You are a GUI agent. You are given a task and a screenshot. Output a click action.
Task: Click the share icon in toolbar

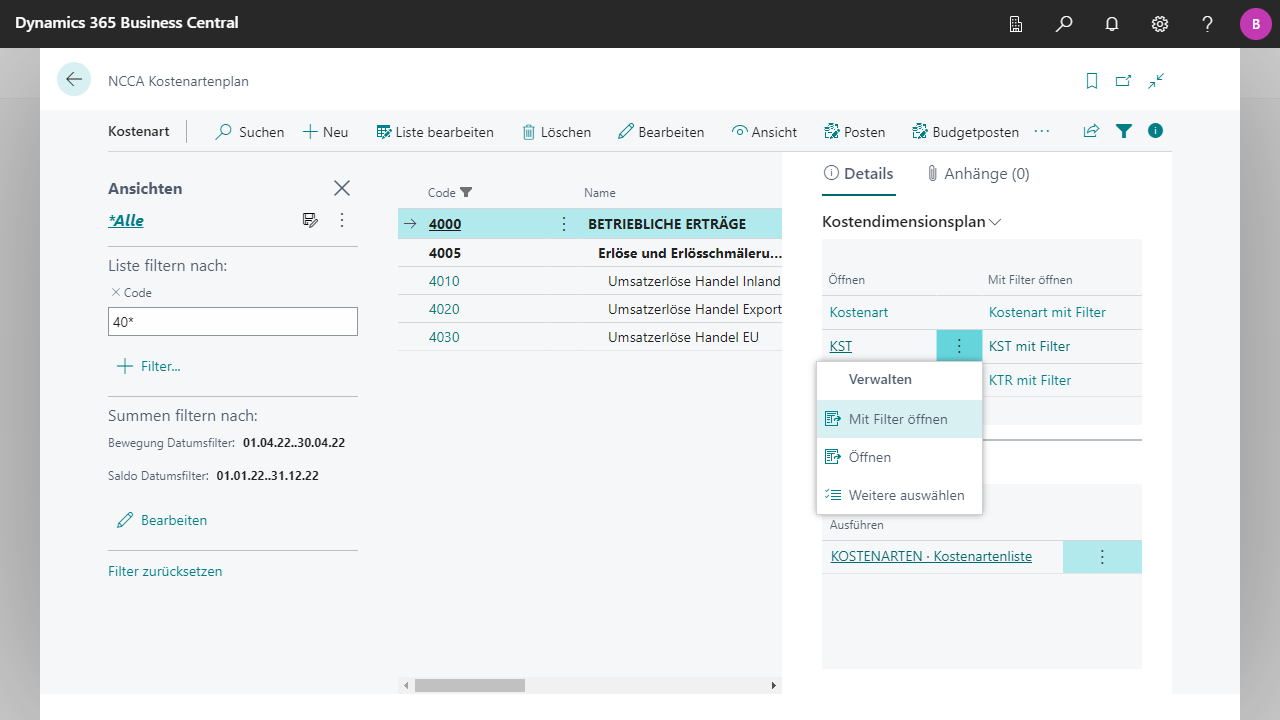pyautogui.click(x=1091, y=131)
